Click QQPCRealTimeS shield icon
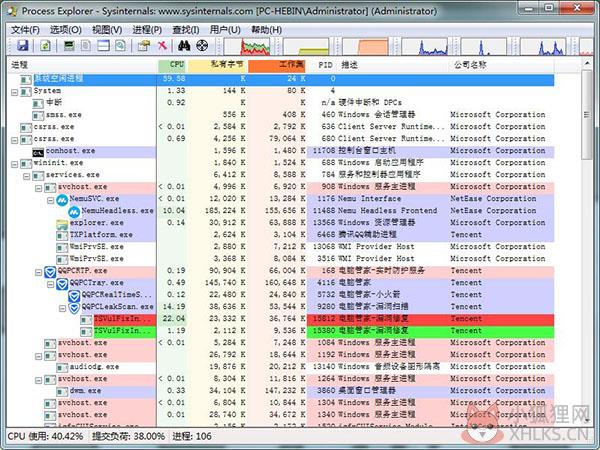600x450 pixels. coord(74,295)
